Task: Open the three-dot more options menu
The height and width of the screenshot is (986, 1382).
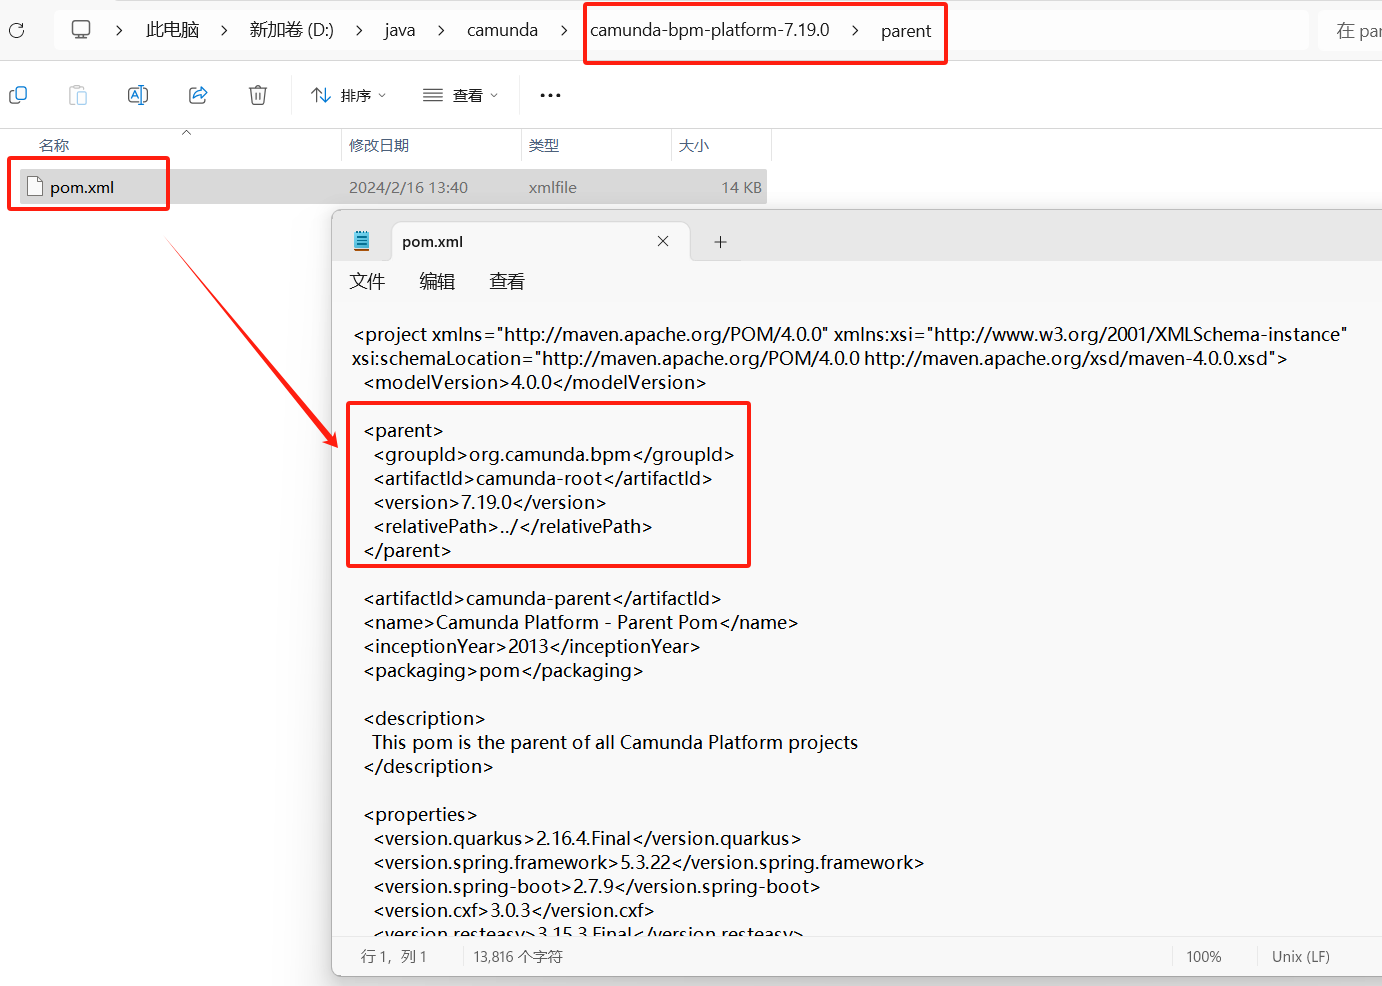Action: [550, 95]
